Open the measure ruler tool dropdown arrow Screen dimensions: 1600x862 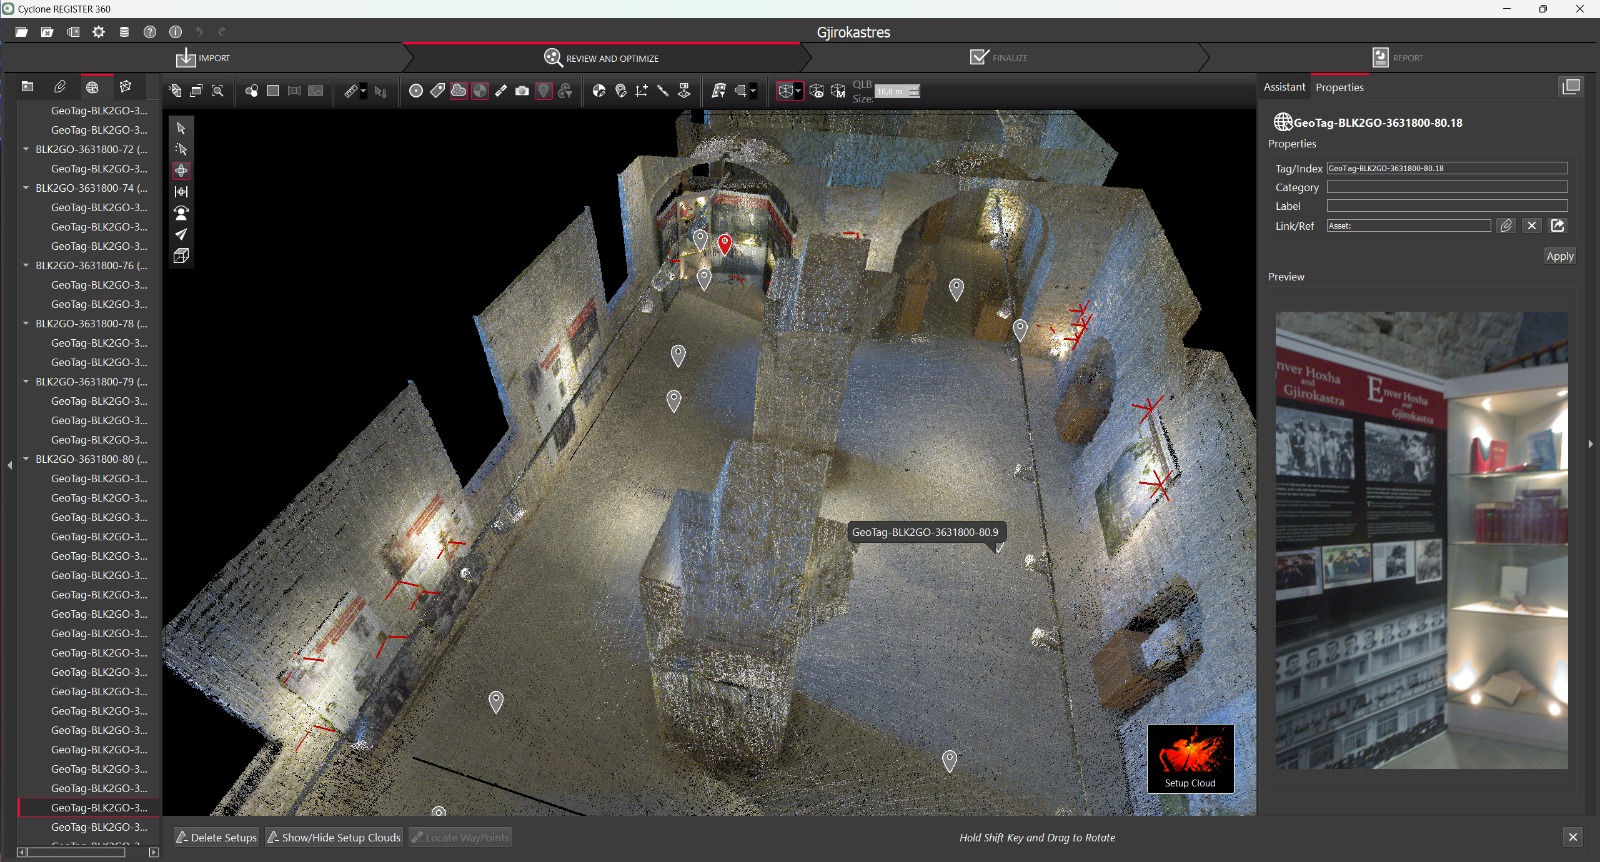tap(363, 91)
